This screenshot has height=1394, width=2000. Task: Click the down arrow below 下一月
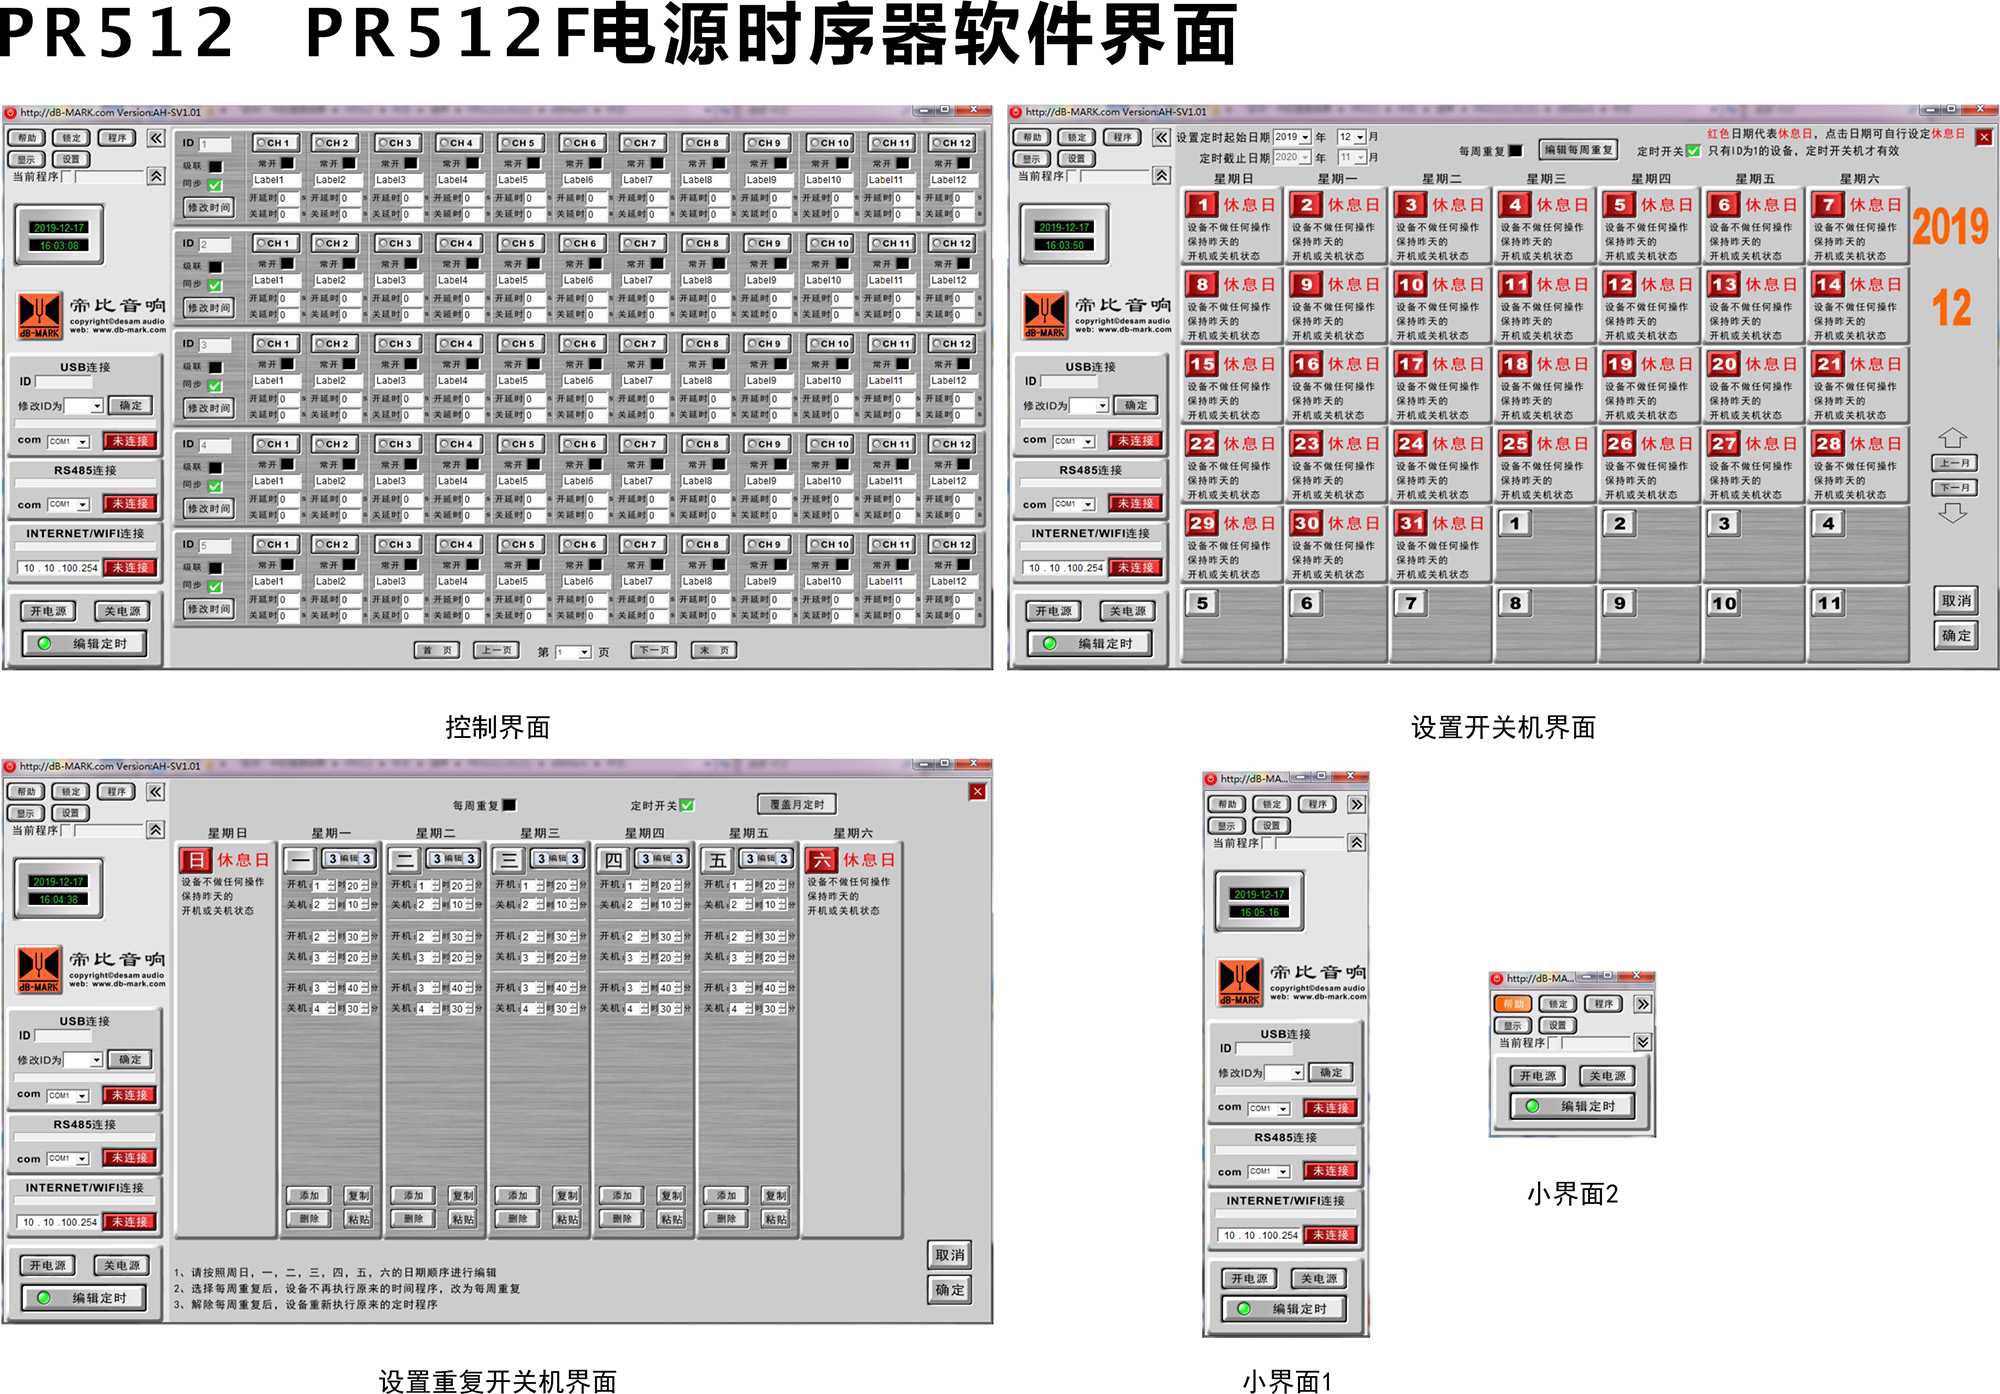1952,513
